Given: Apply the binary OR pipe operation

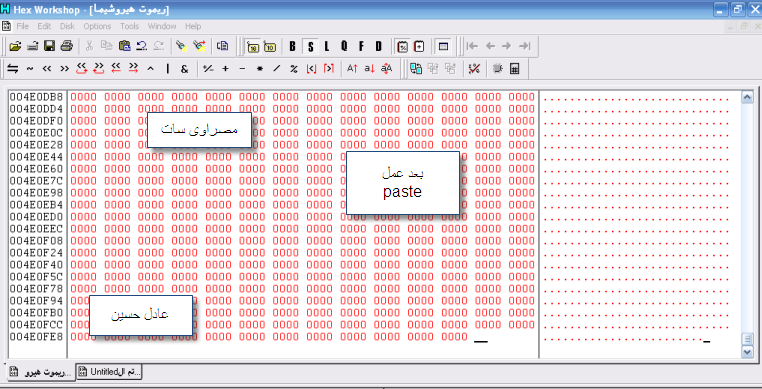Looking at the screenshot, I should [168, 69].
